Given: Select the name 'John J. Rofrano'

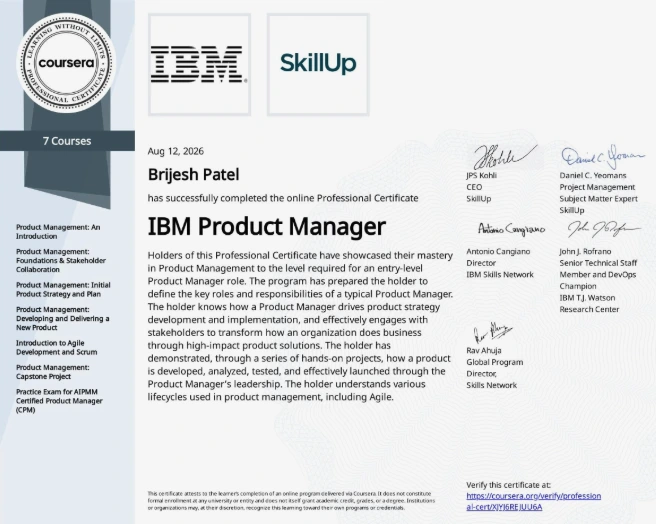Looking at the screenshot, I should (585, 251).
